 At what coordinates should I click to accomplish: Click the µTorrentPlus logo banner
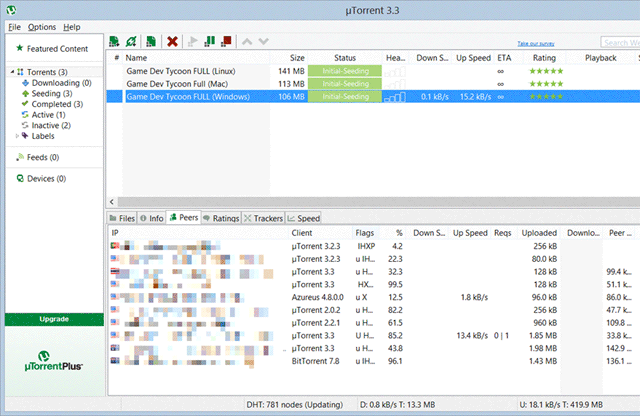pyautogui.click(x=54, y=361)
